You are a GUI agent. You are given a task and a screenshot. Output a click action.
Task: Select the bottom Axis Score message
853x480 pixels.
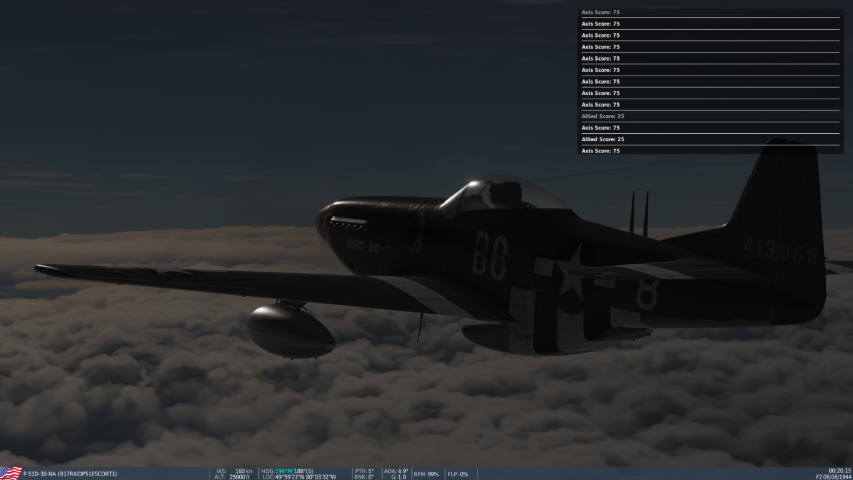click(601, 151)
